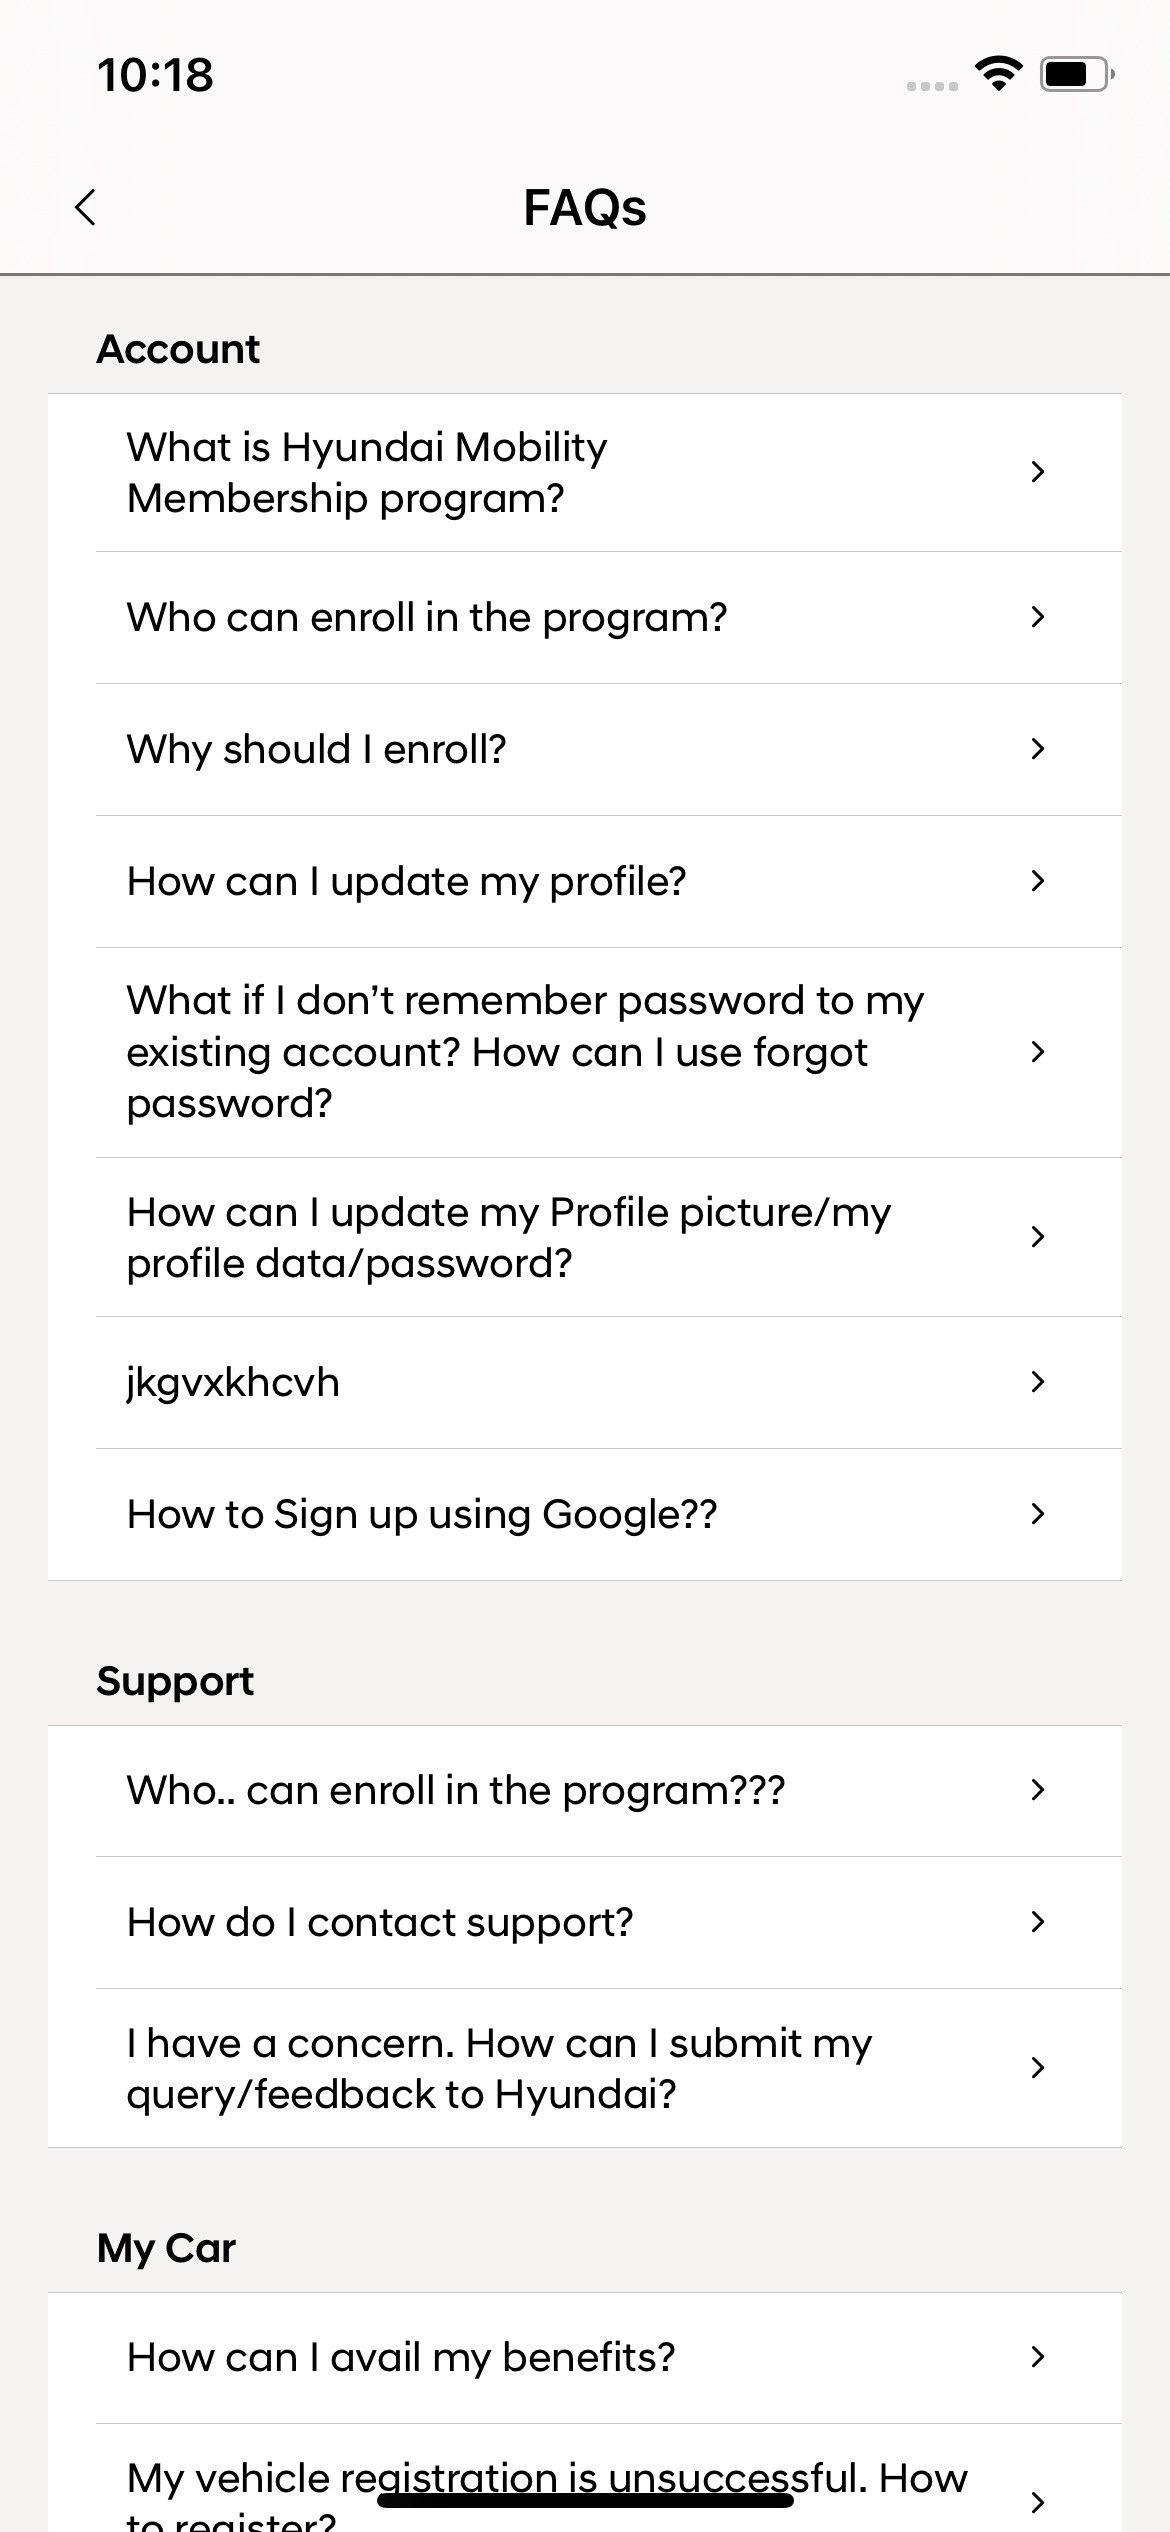Expand chevron beside 'Why should I enroll?'
Screen dimensions: 1170x2532
click(x=1037, y=749)
